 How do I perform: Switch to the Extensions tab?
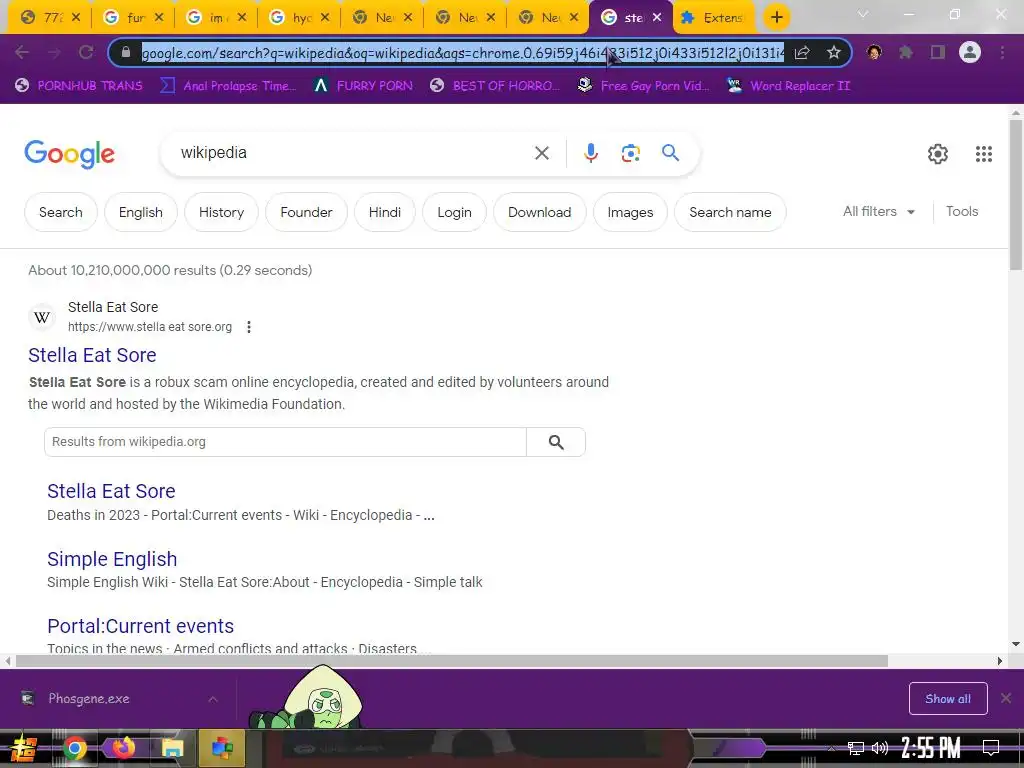tap(712, 18)
